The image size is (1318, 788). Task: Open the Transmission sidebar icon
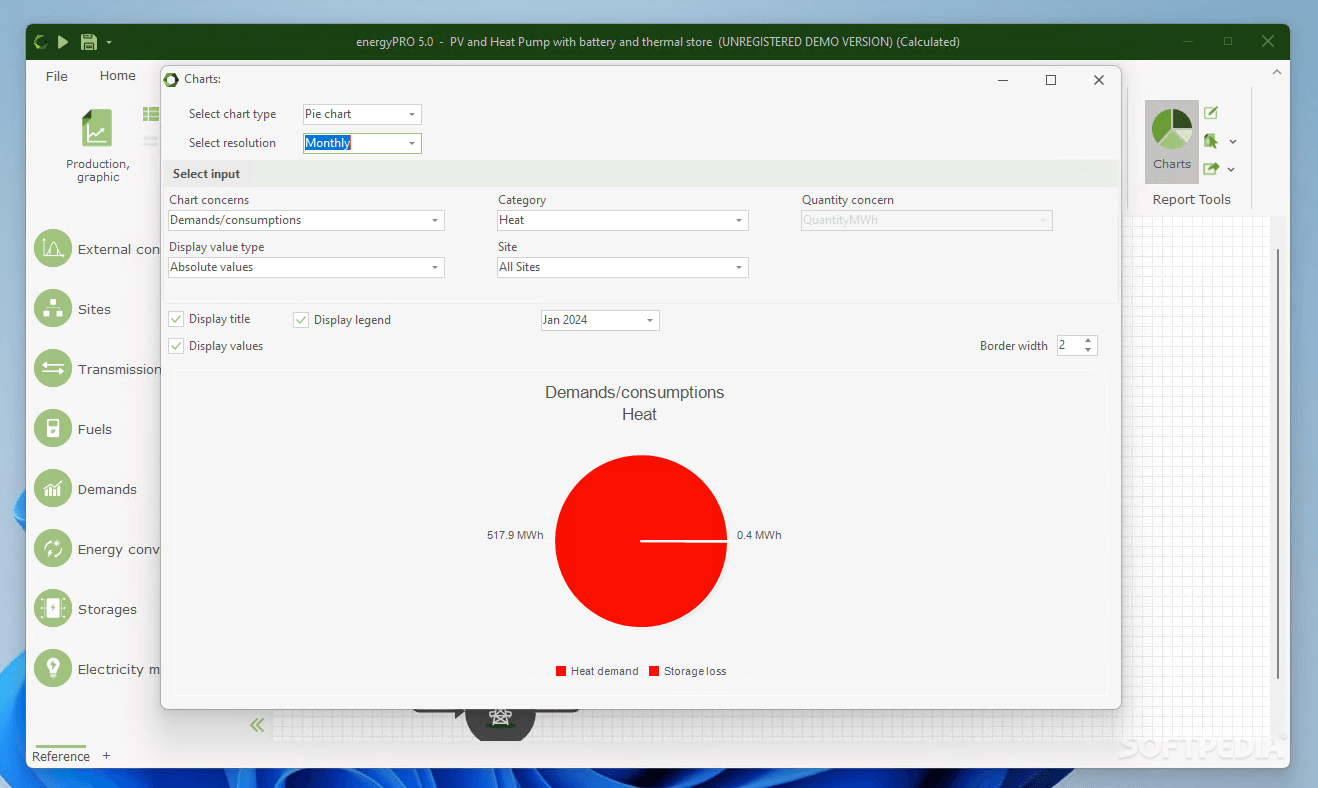click(x=53, y=368)
